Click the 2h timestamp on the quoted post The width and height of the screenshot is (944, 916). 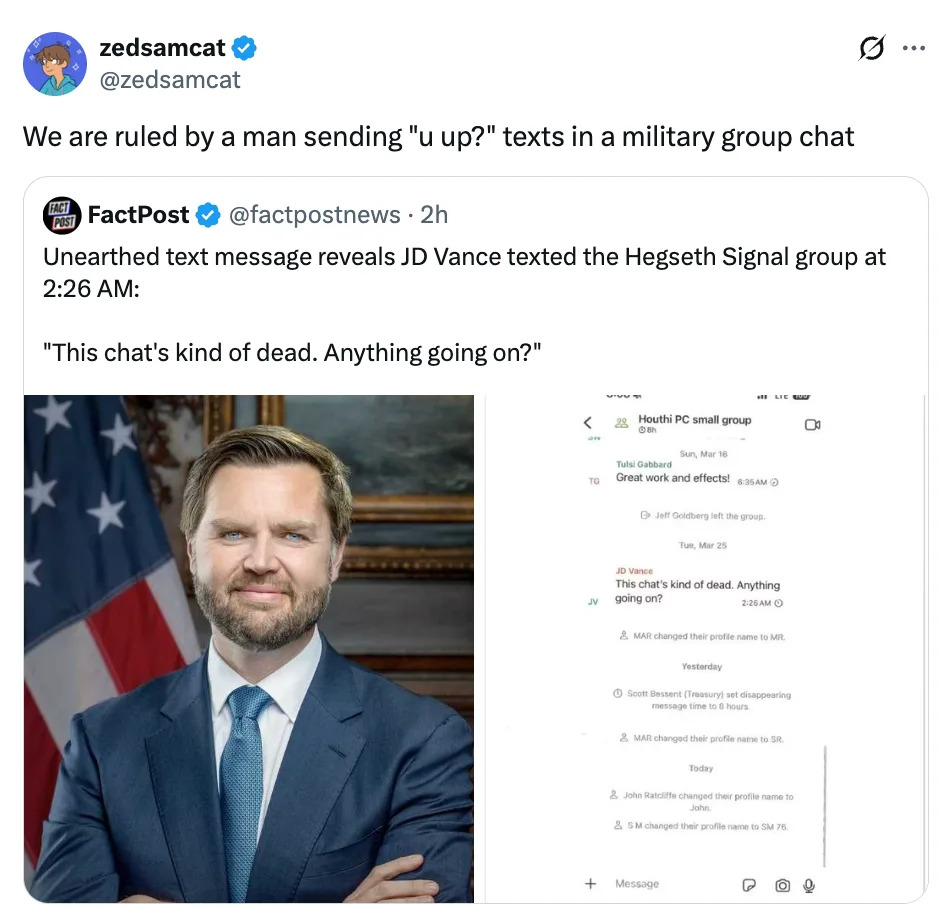pyautogui.click(x=434, y=215)
